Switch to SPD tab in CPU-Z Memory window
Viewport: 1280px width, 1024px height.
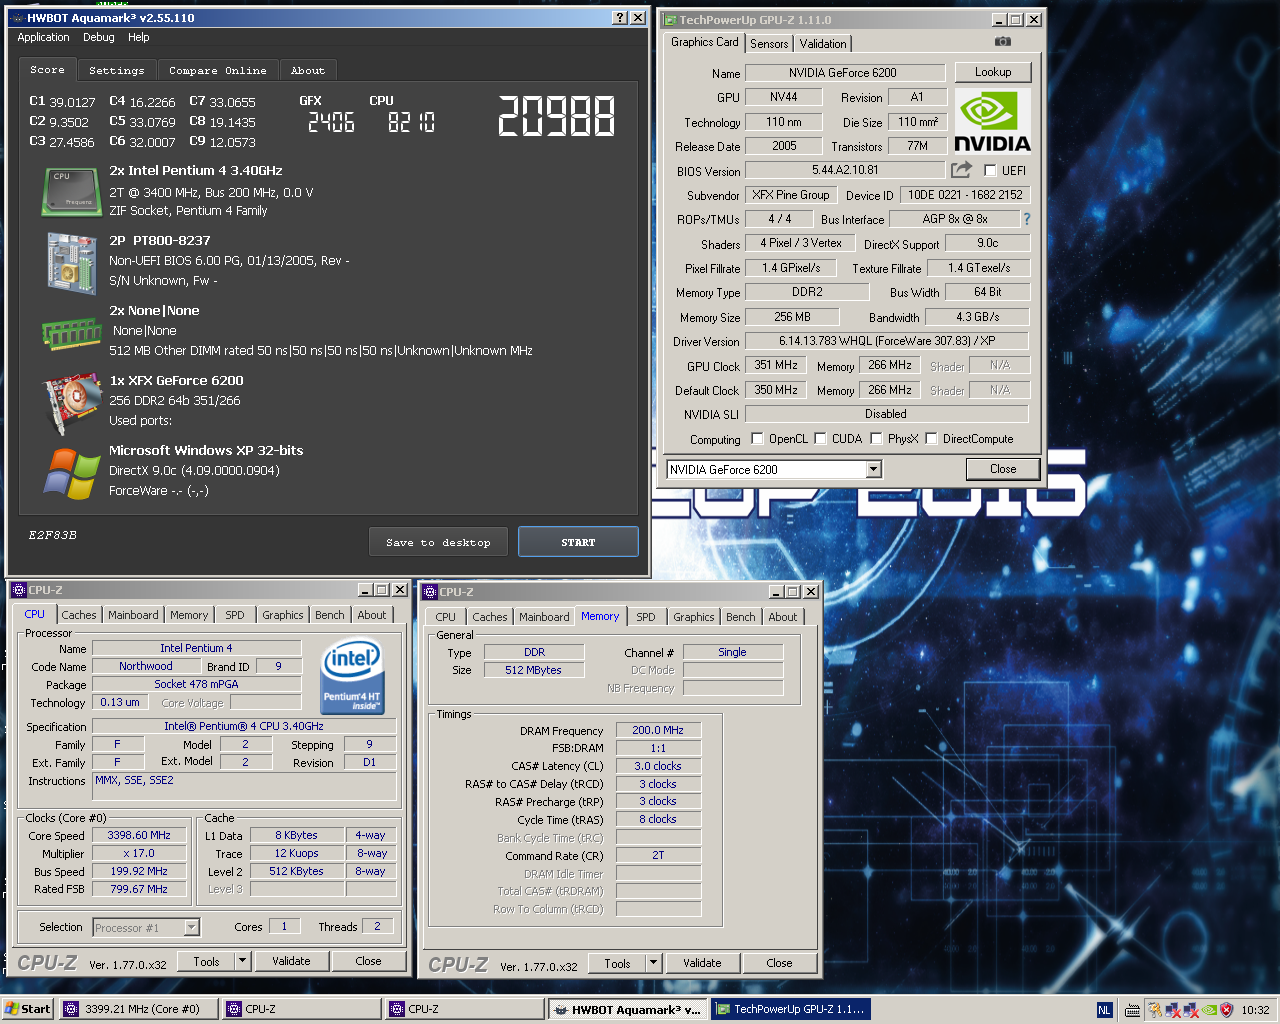click(x=646, y=617)
